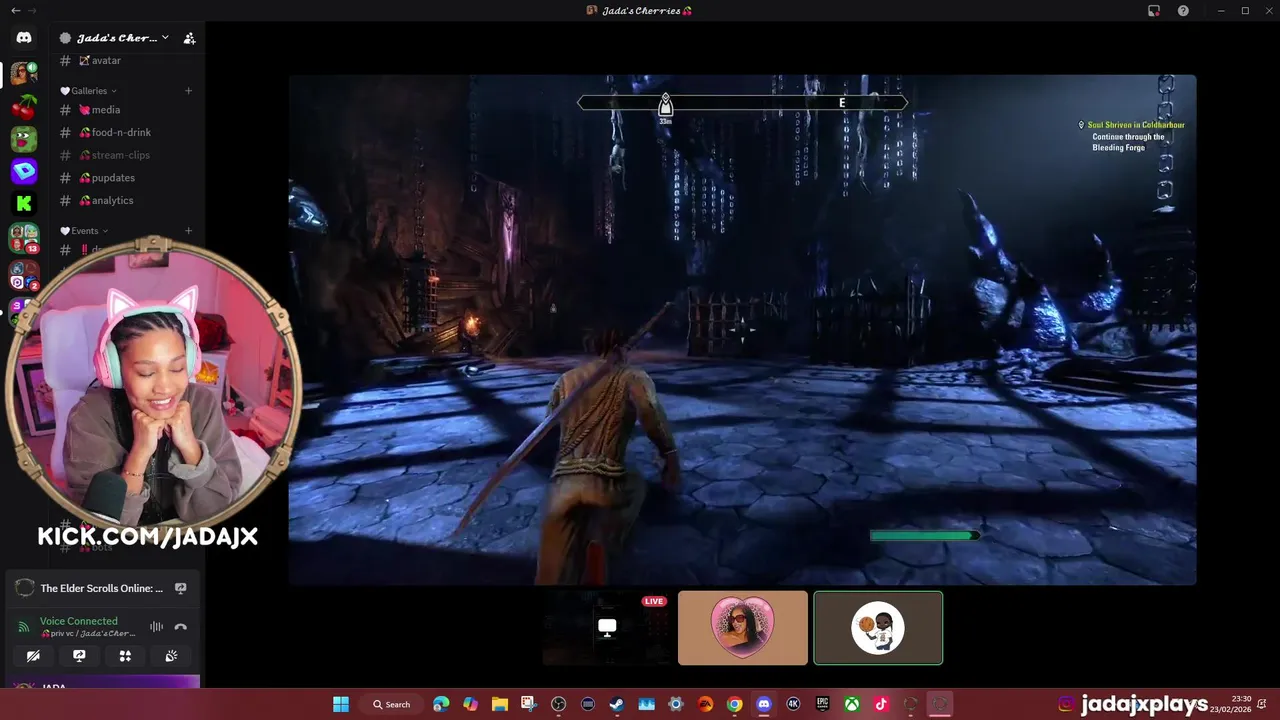Turn on camera in voice panel
The width and height of the screenshot is (1280, 720).
click(33, 656)
